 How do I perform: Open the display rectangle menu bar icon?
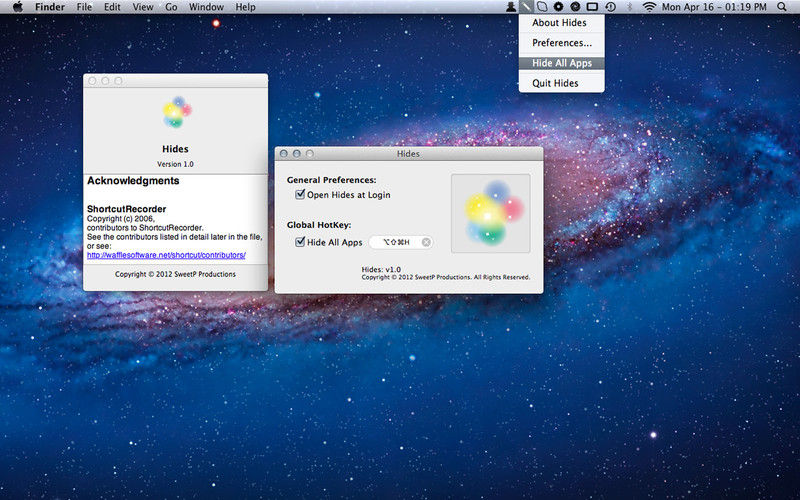point(592,7)
